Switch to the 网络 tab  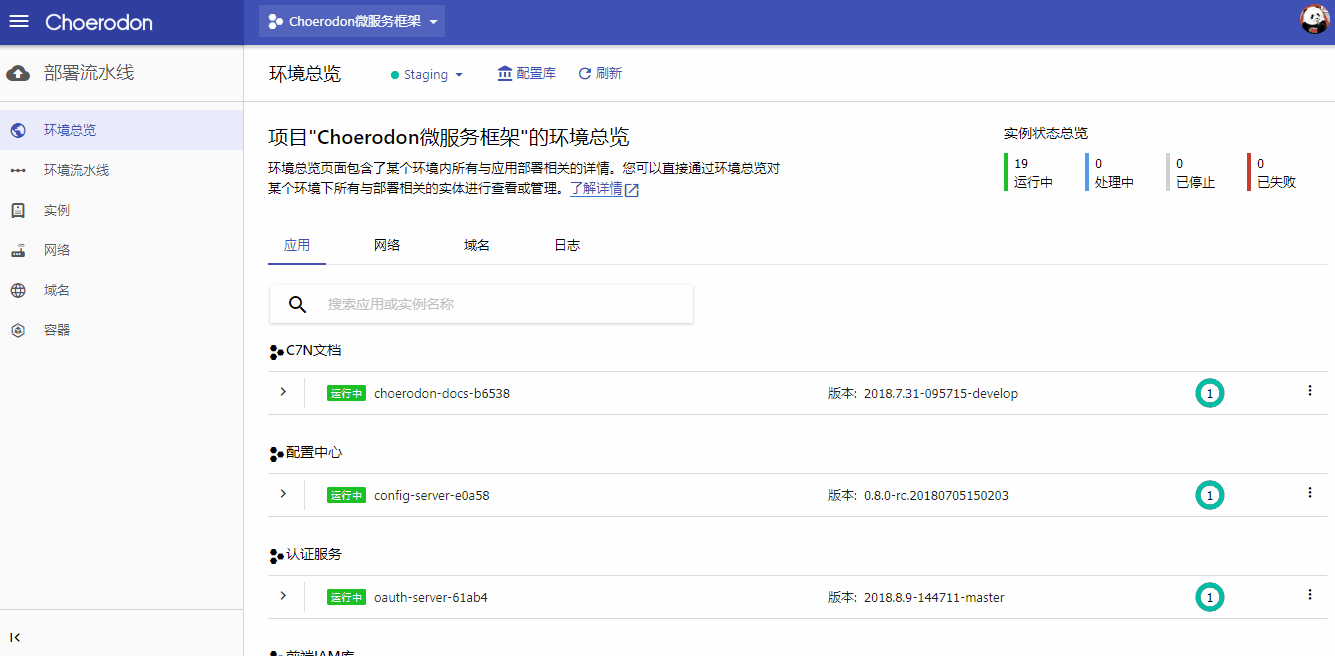coord(387,245)
